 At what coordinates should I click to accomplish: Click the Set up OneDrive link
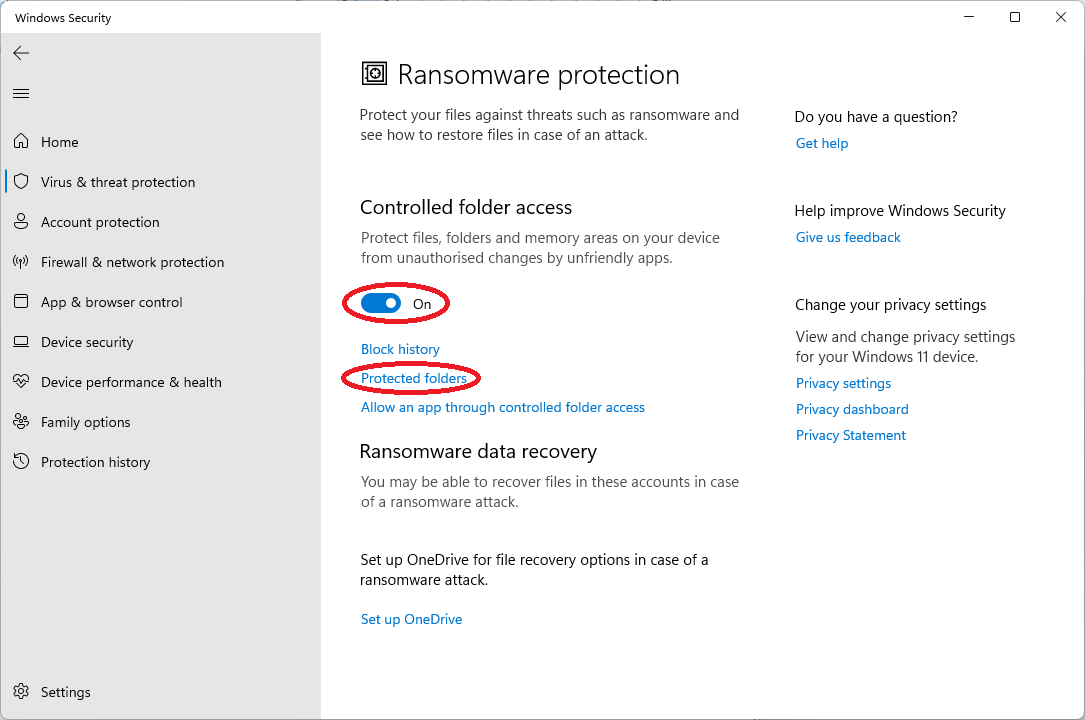pos(411,619)
